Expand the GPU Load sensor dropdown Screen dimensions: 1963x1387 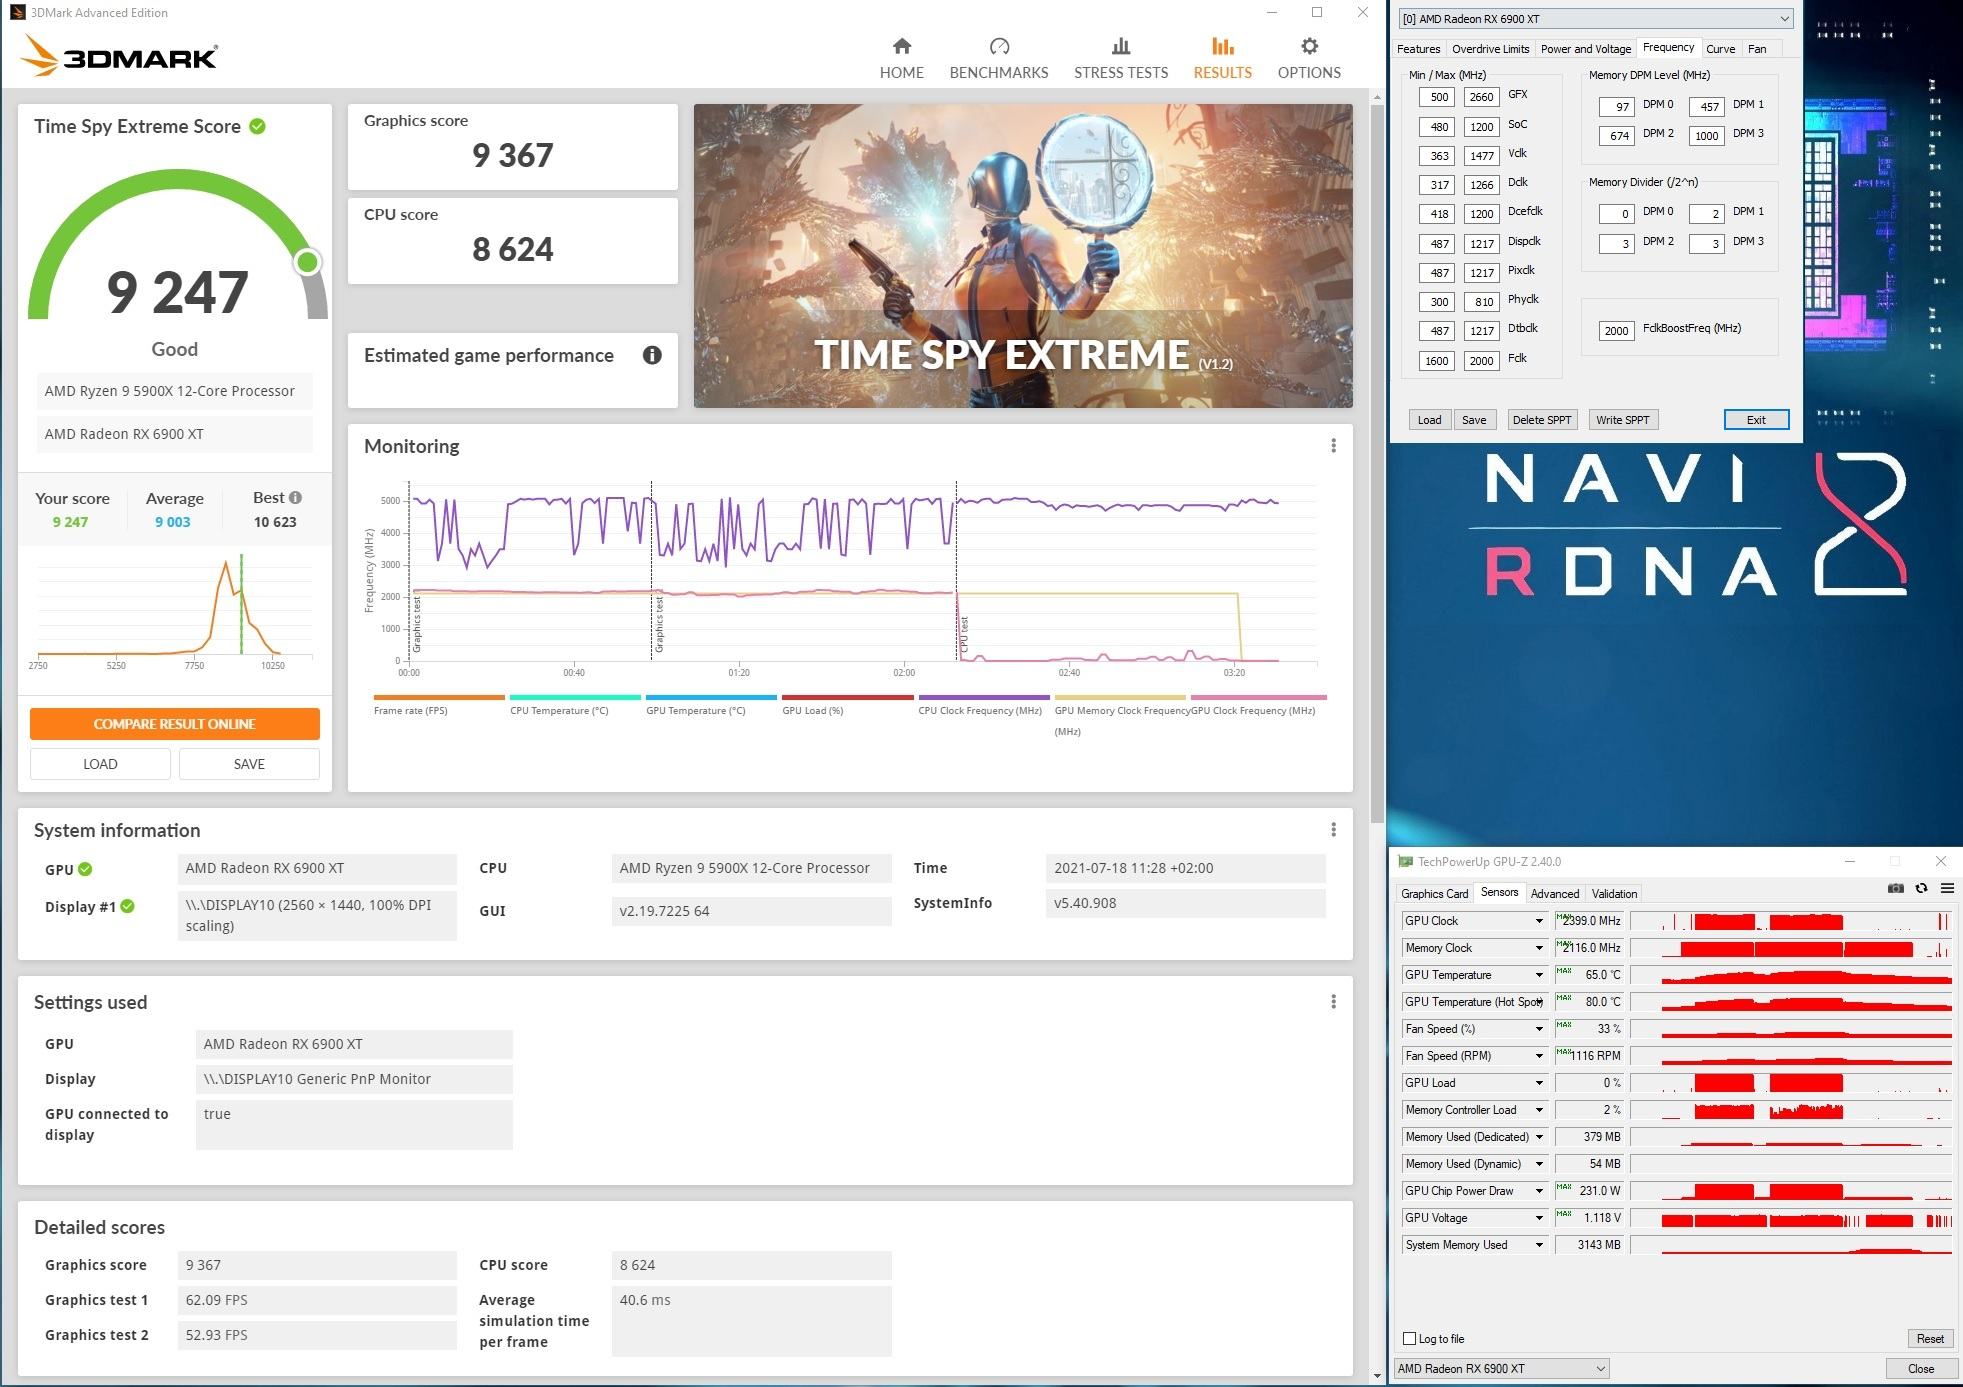(x=1539, y=1083)
